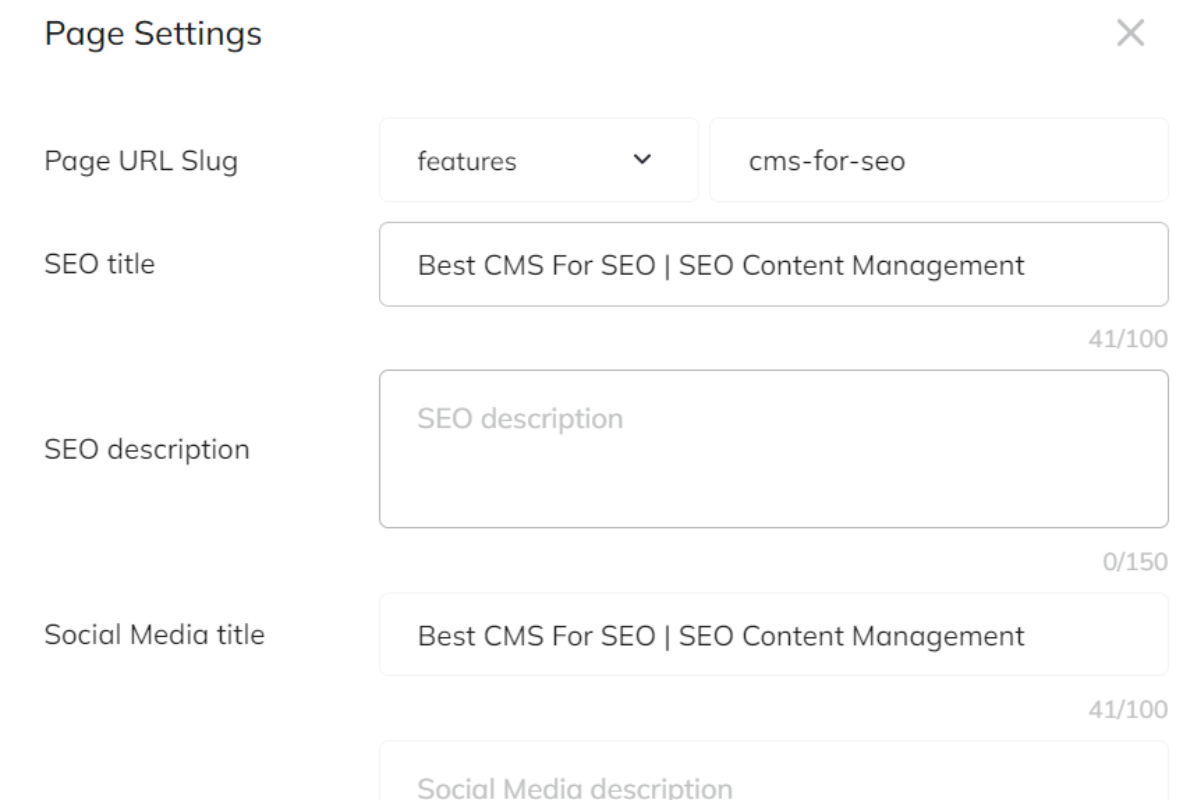The image size is (1200, 800).
Task: Click the Page URL Slug label
Action: tap(142, 161)
